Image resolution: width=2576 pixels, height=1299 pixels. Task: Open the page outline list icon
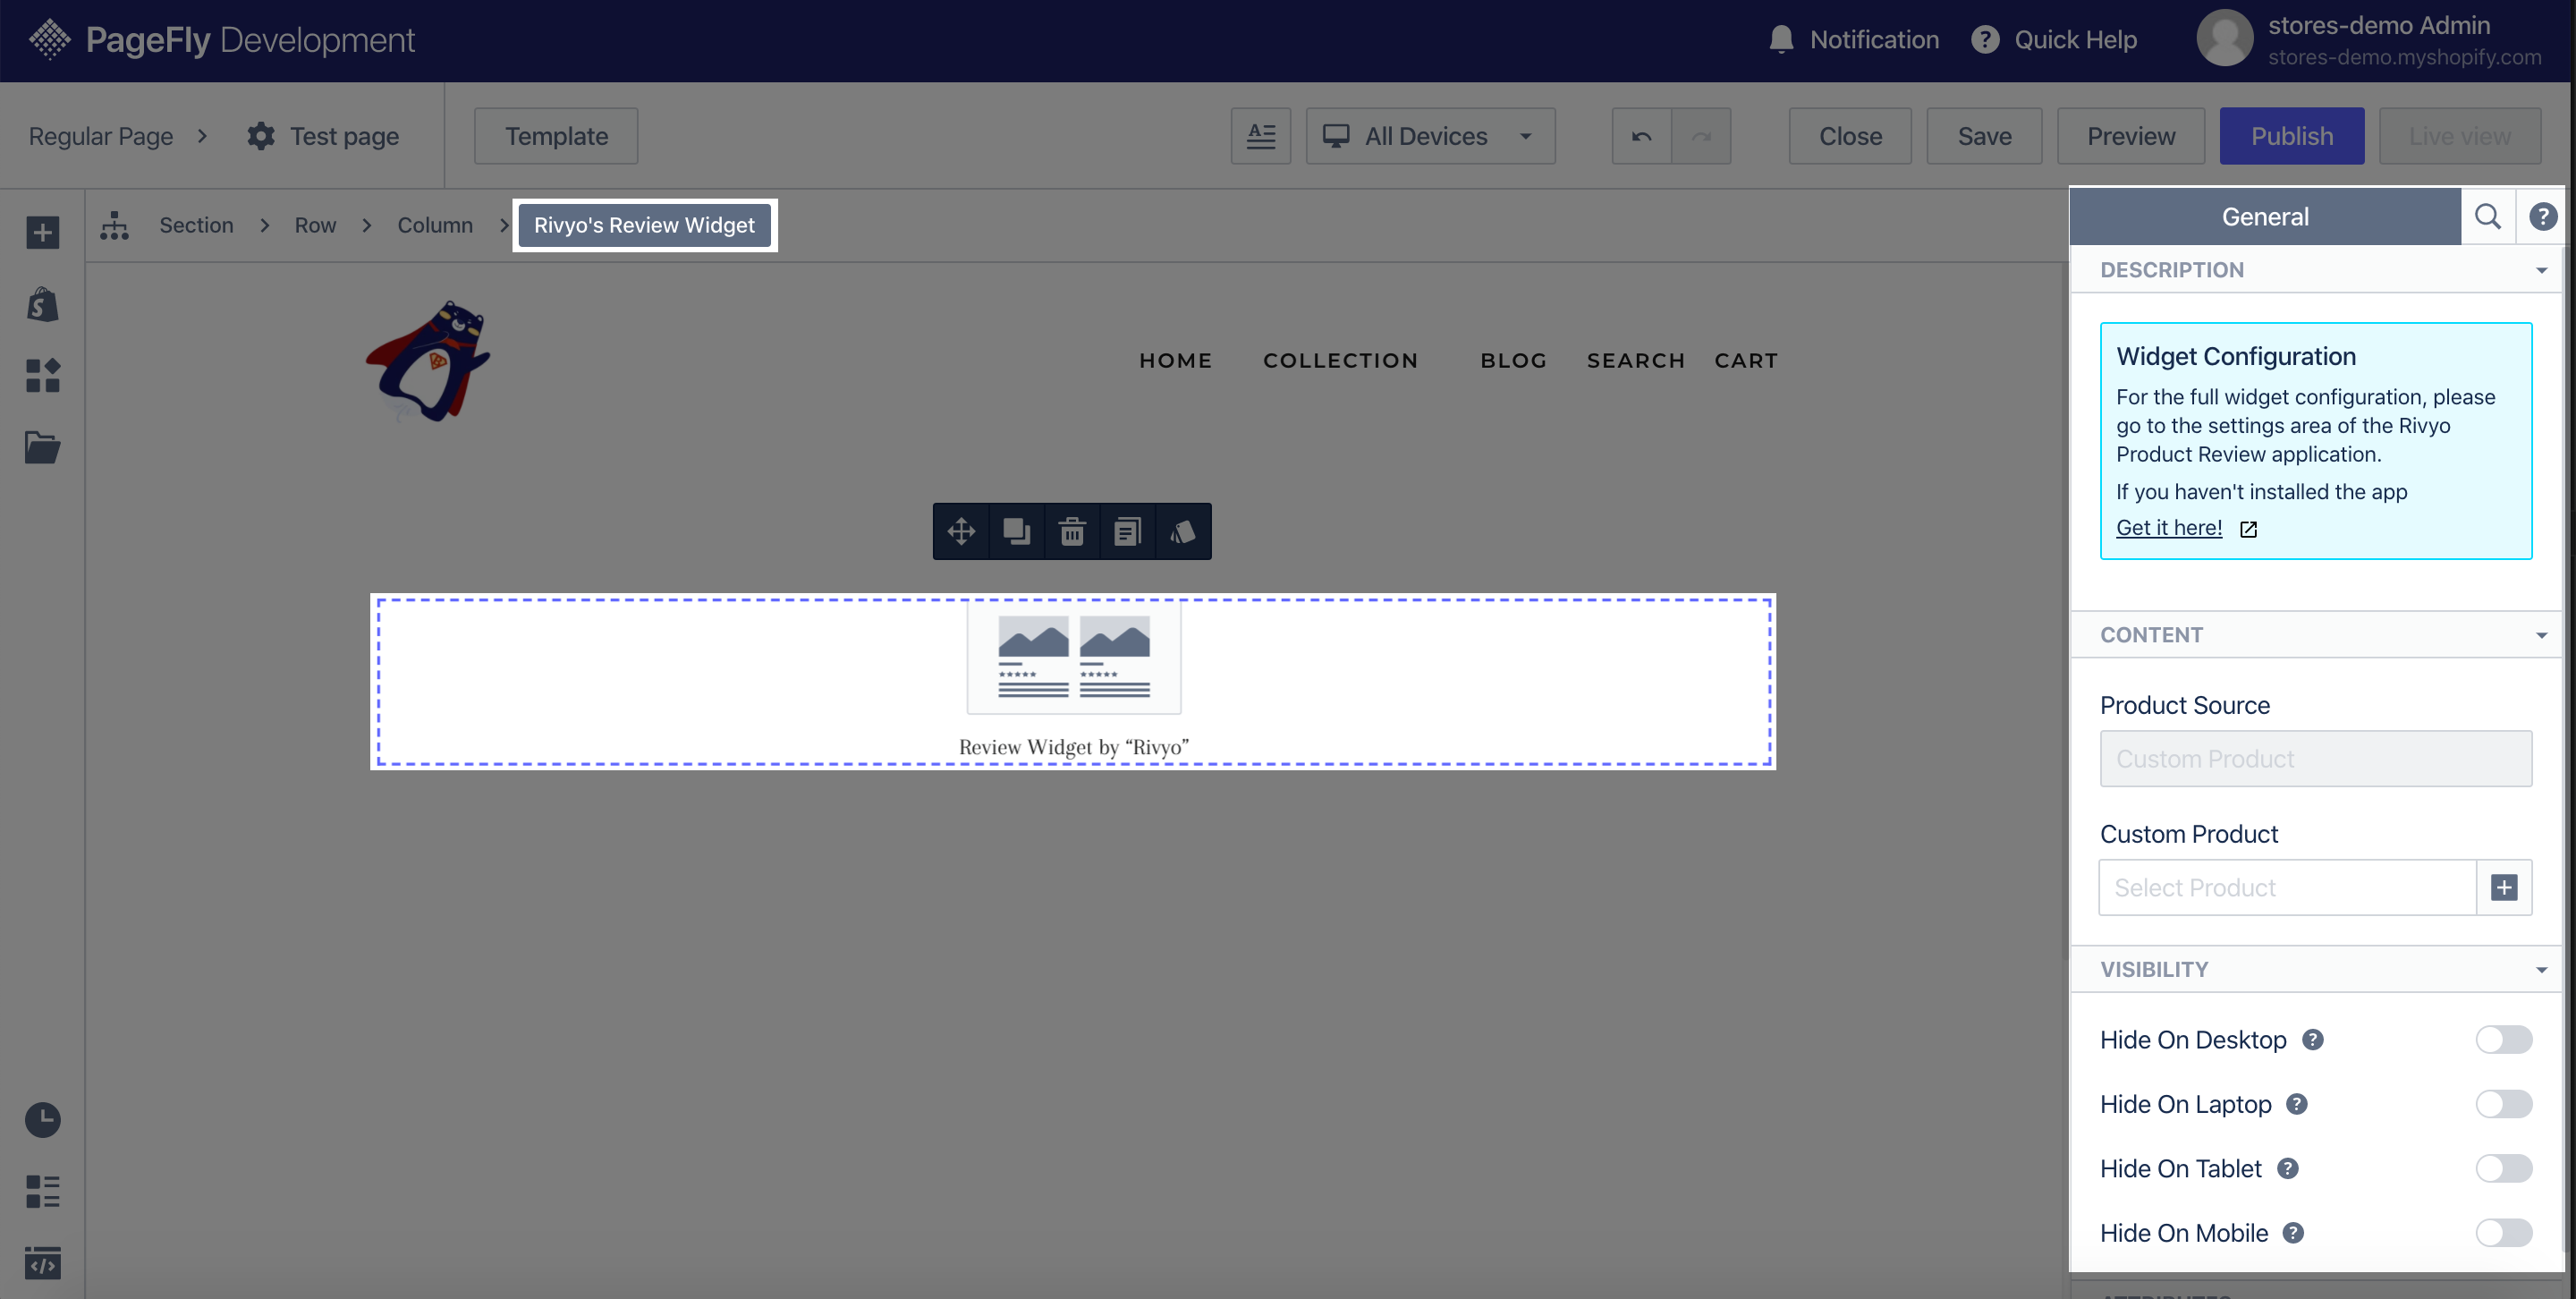pos(42,1191)
